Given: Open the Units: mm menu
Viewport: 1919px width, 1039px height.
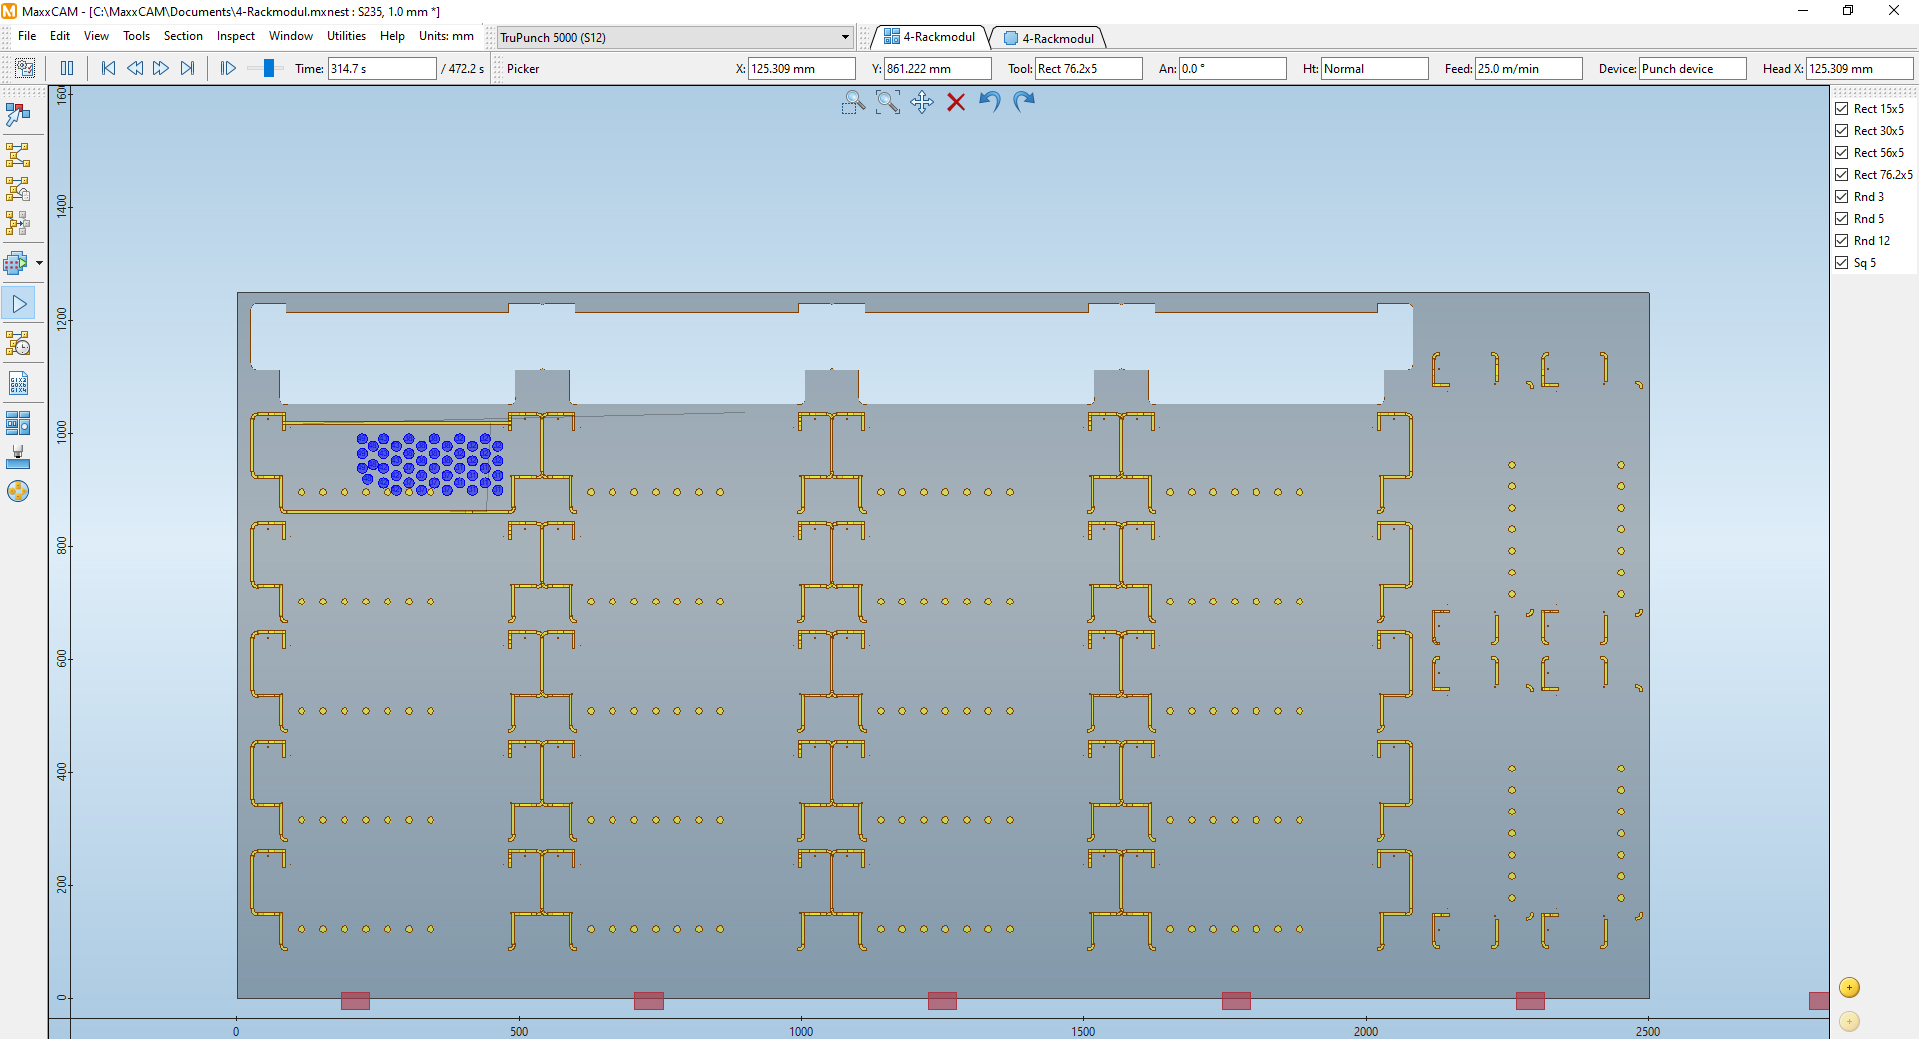Looking at the screenshot, I should click(446, 36).
